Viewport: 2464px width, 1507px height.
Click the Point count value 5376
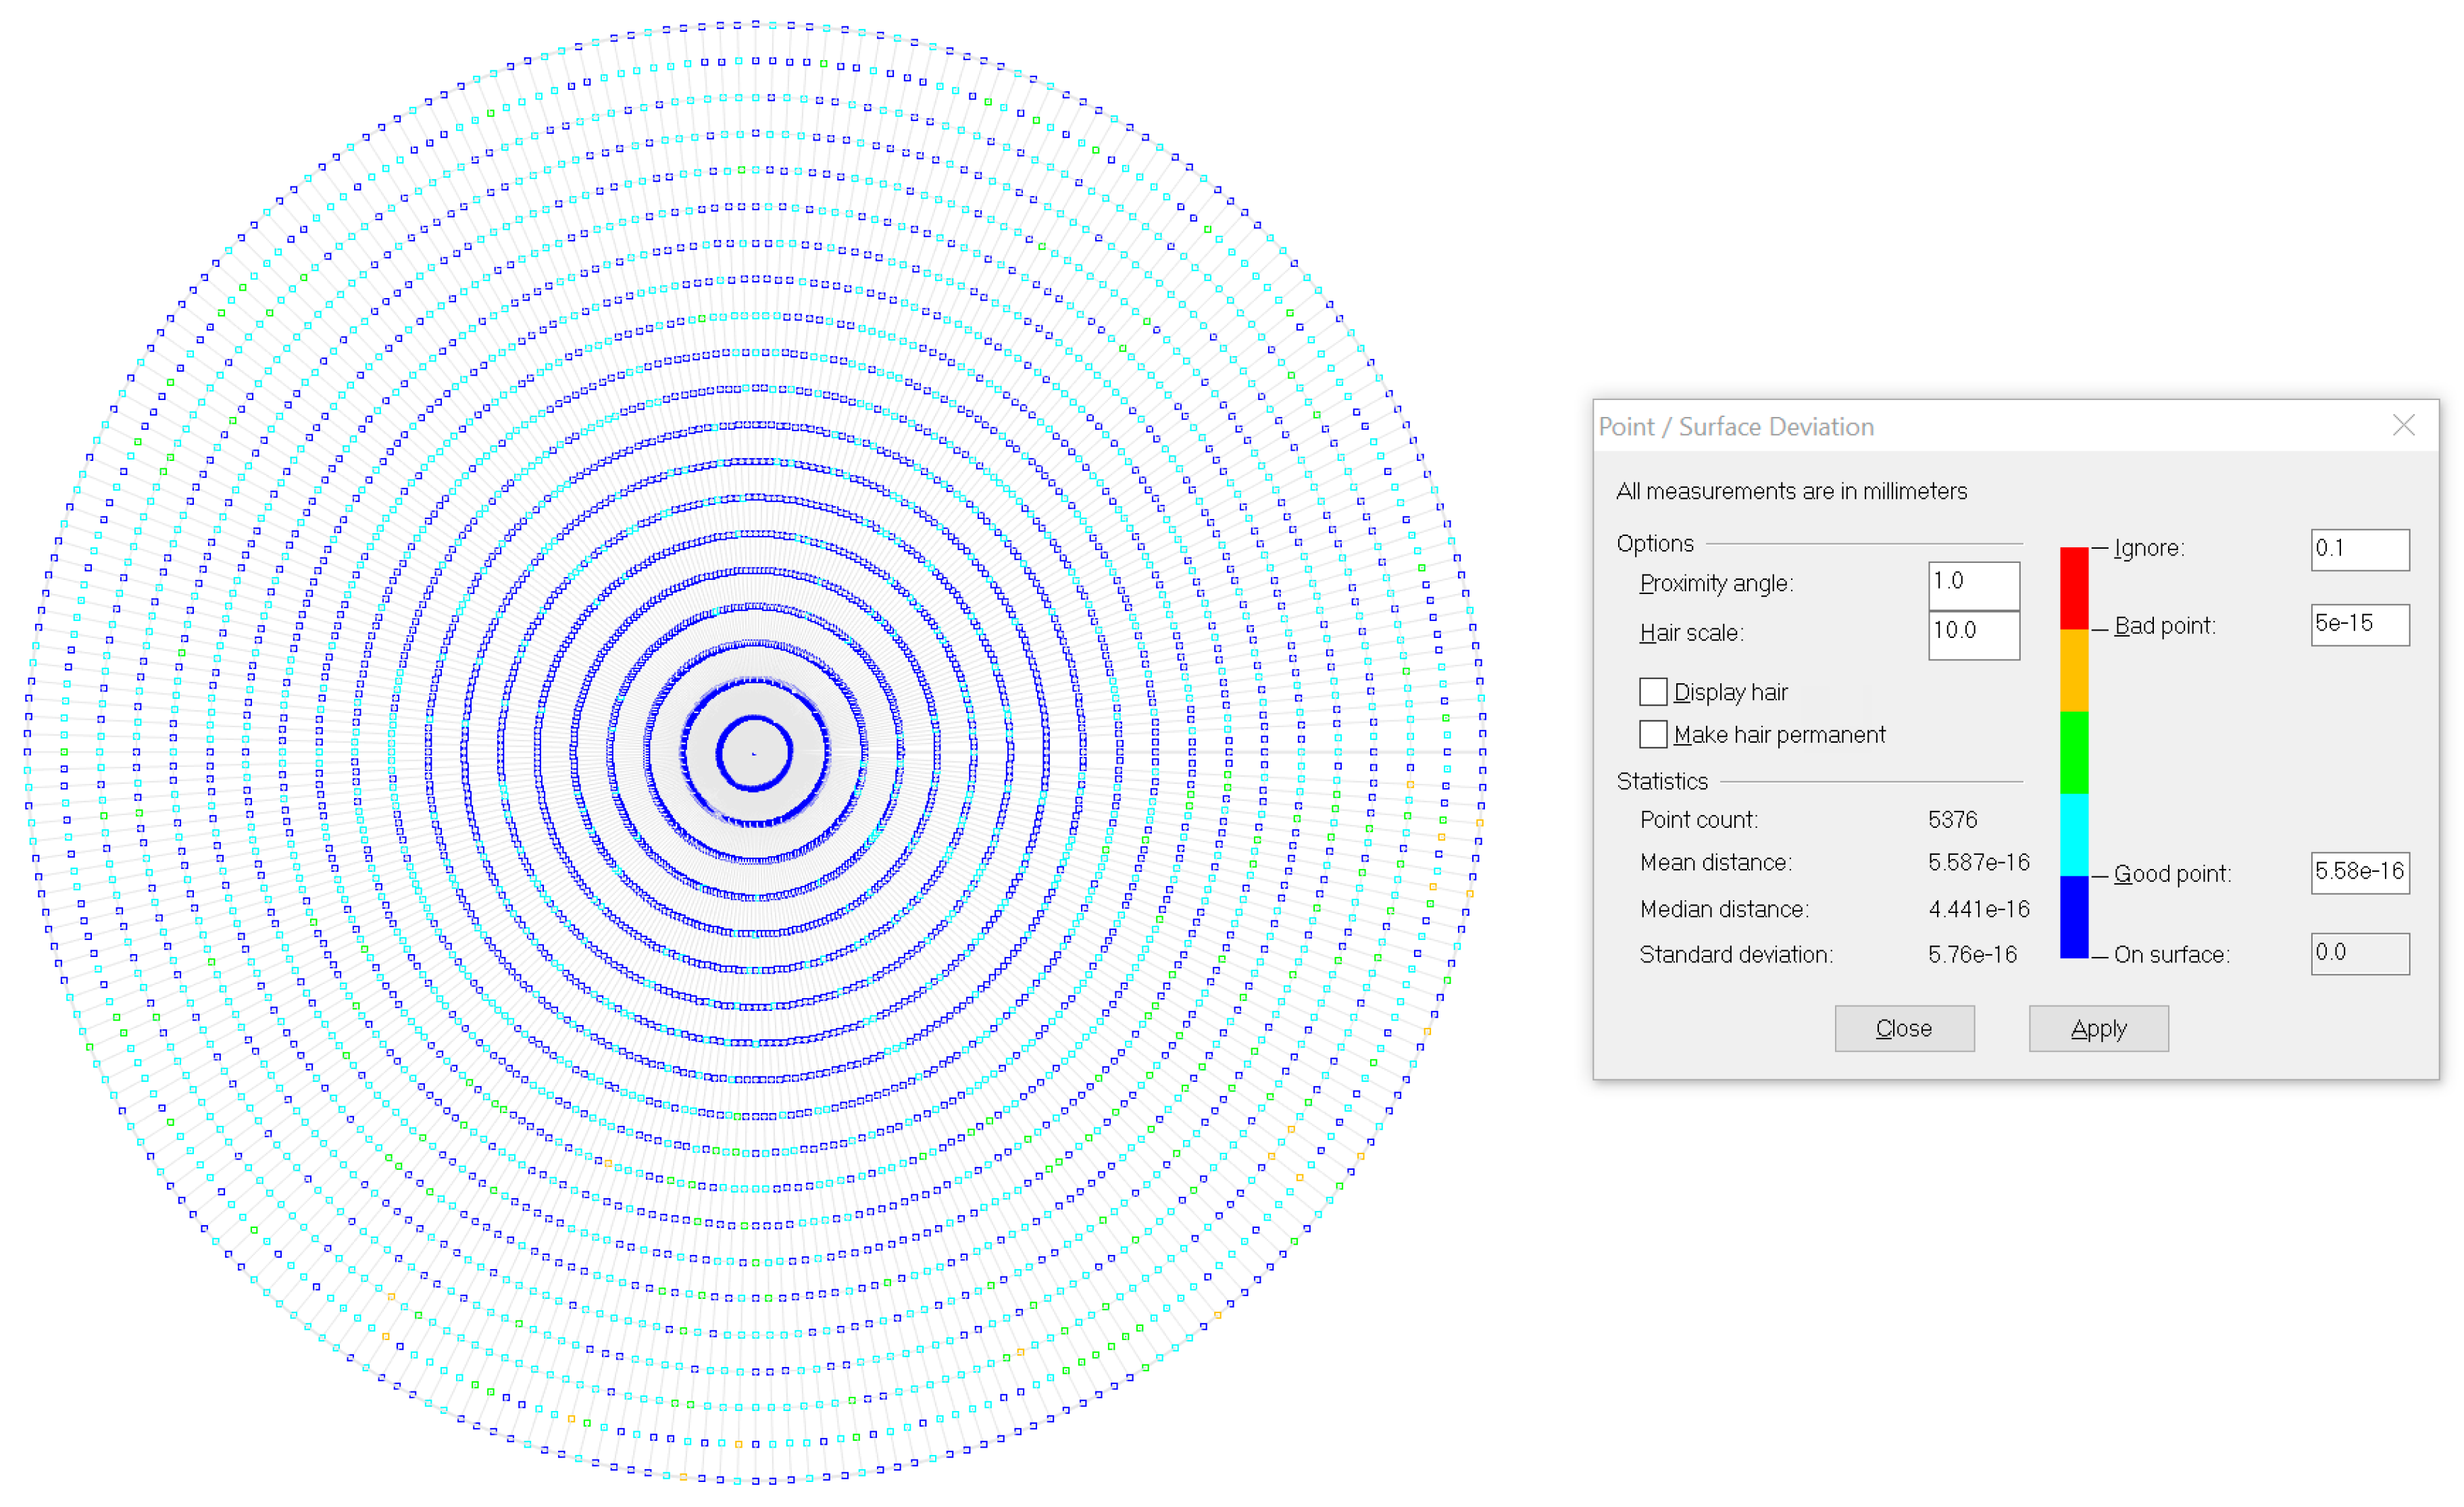[x=1952, y=820]
